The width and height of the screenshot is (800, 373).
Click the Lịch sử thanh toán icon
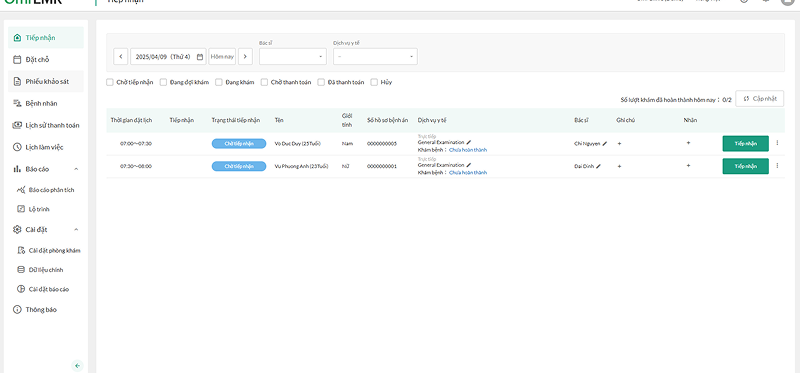coord(17,126)
